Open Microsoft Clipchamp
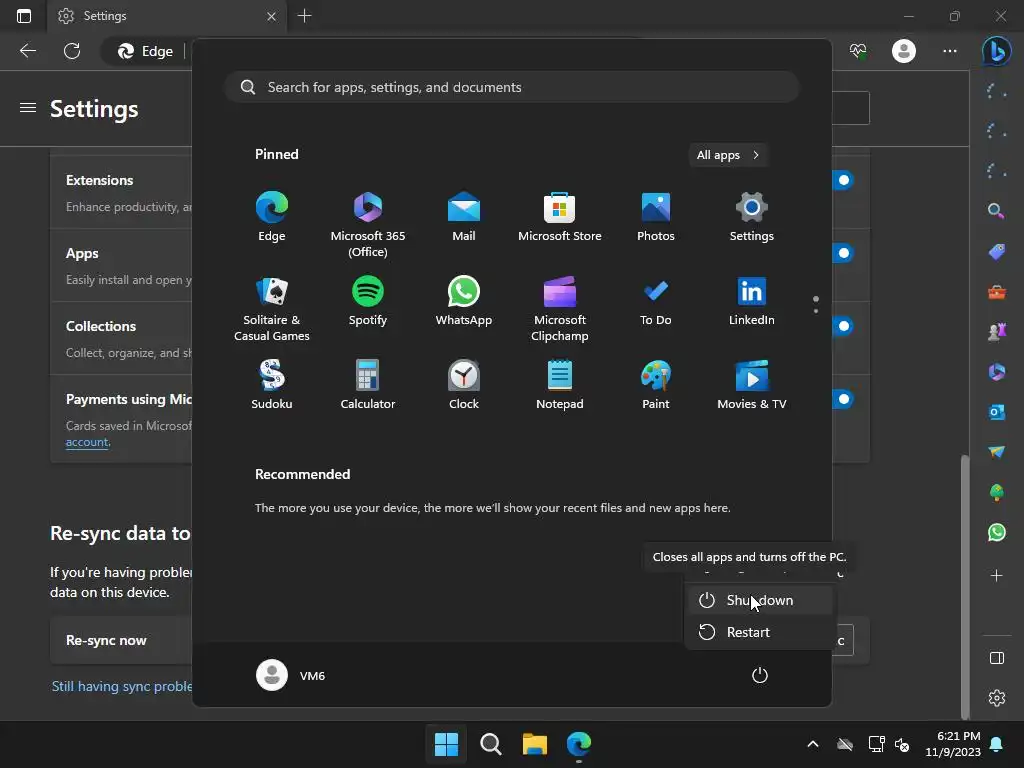Viewport: 1024px width, 768px height. tap(560, 309)
